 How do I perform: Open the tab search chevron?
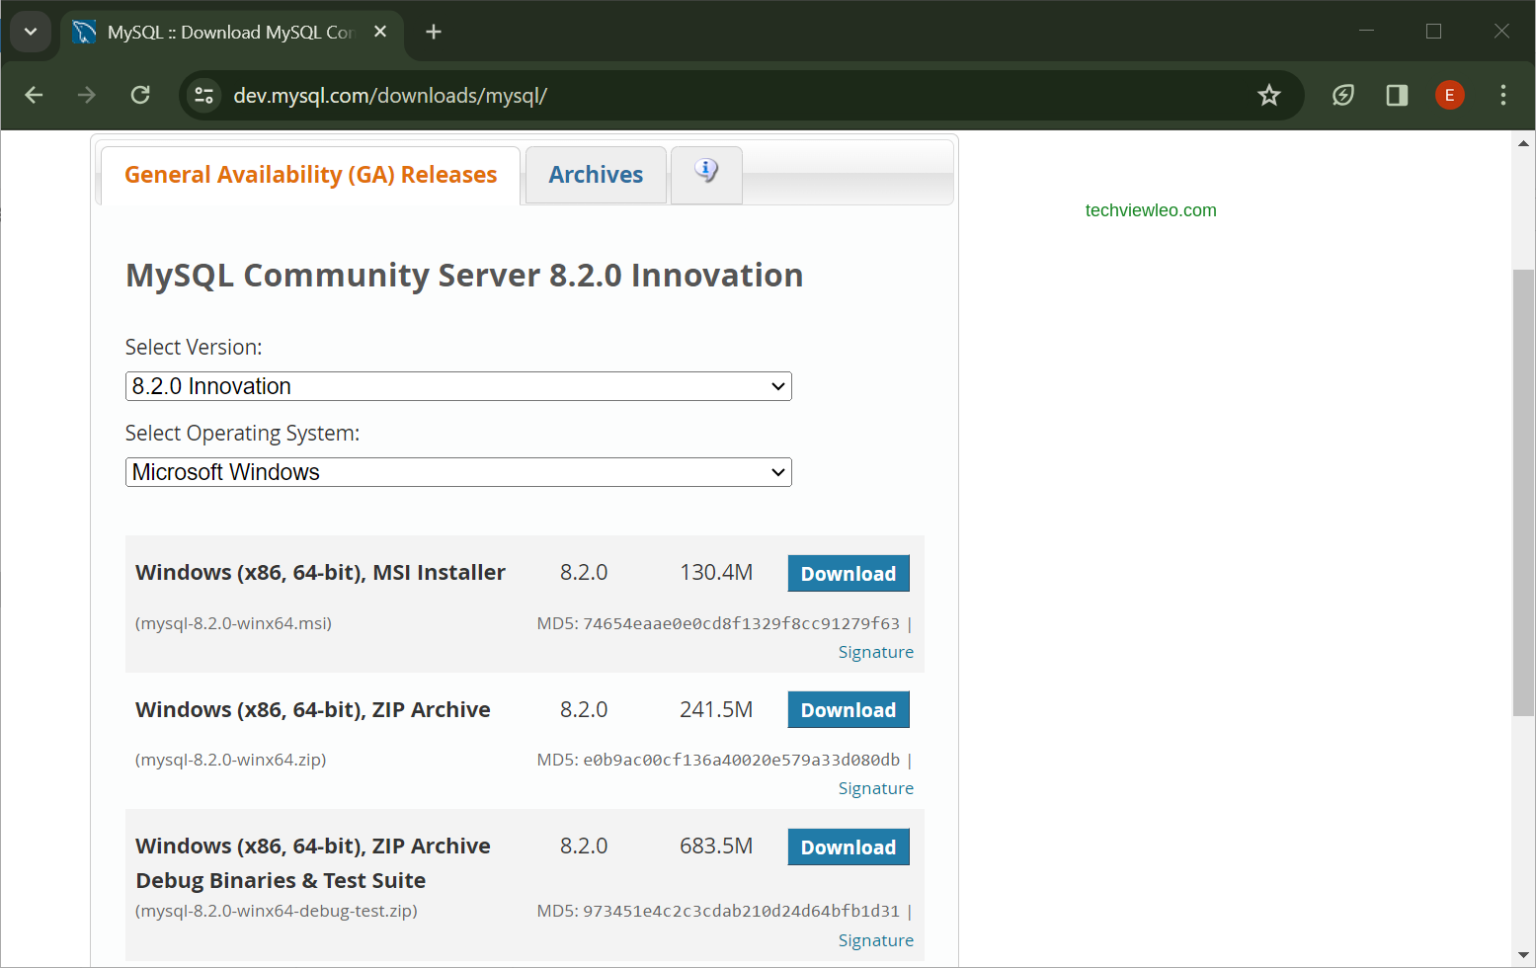pos(29,31)
